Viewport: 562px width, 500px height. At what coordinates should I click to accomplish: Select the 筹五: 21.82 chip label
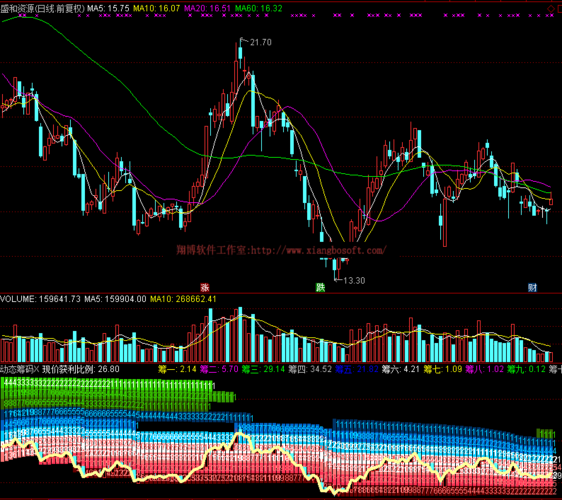[357, 369]
